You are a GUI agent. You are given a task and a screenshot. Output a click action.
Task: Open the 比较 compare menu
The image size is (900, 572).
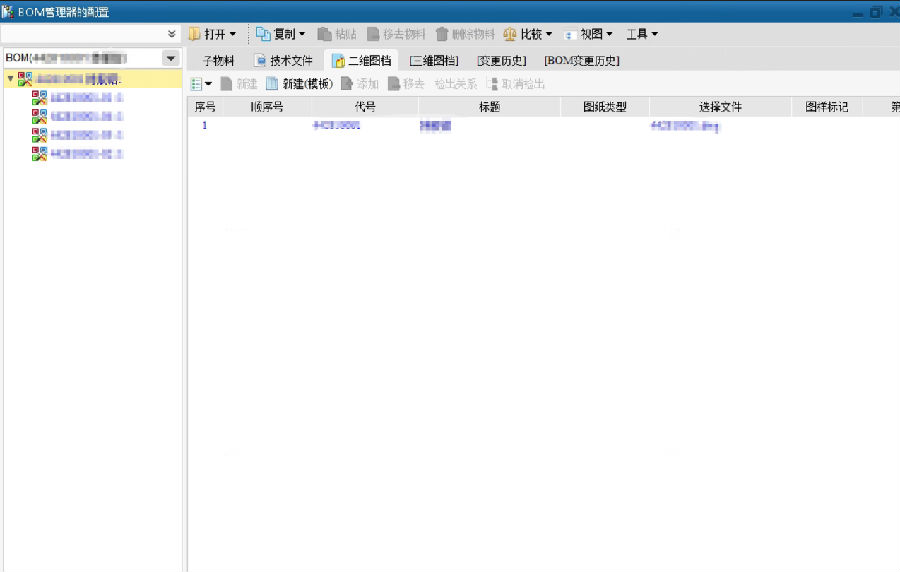pos(528,34)
